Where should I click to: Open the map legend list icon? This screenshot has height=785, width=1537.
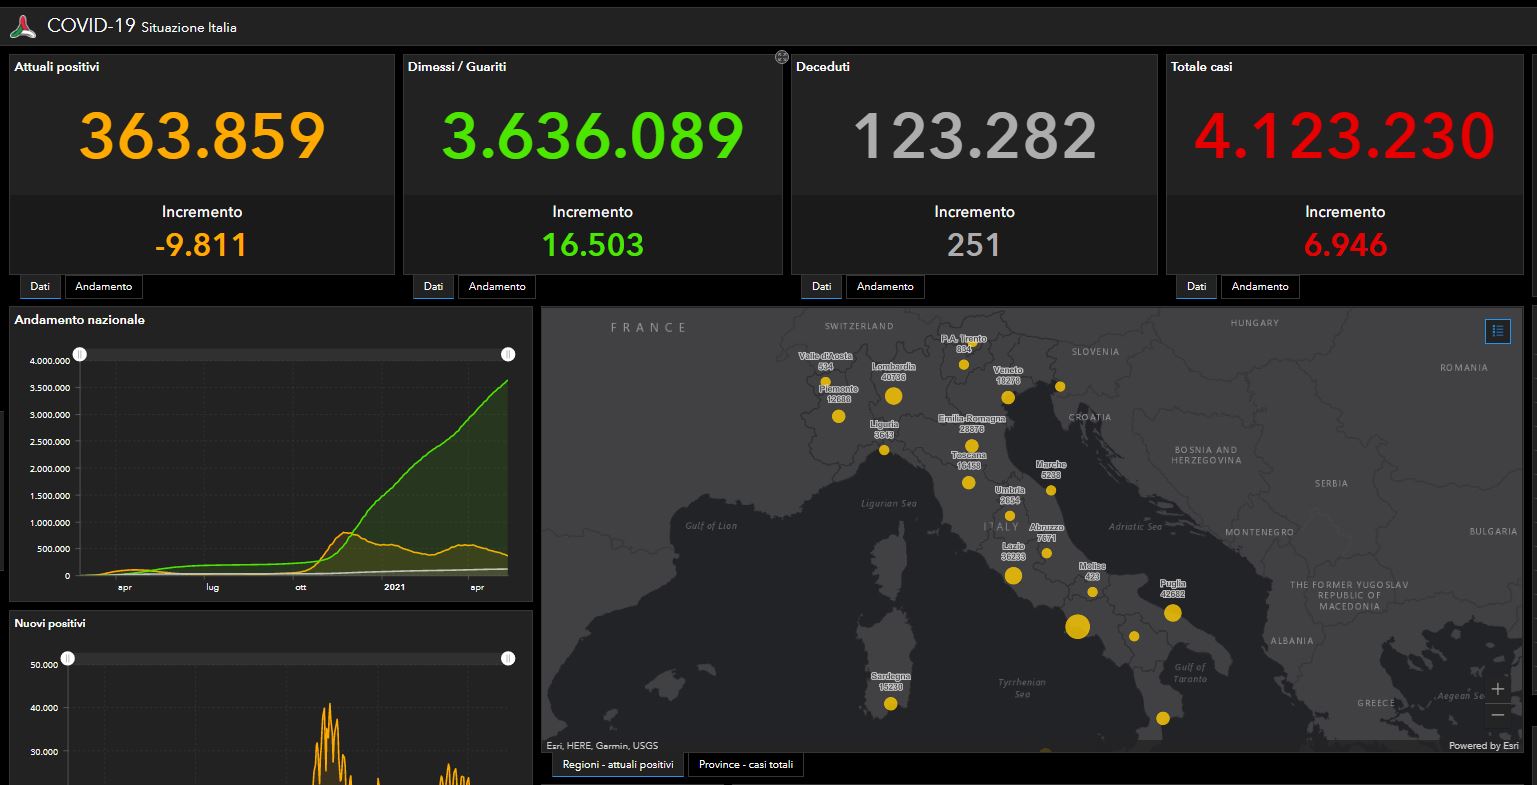click(x=1497, y=331)
